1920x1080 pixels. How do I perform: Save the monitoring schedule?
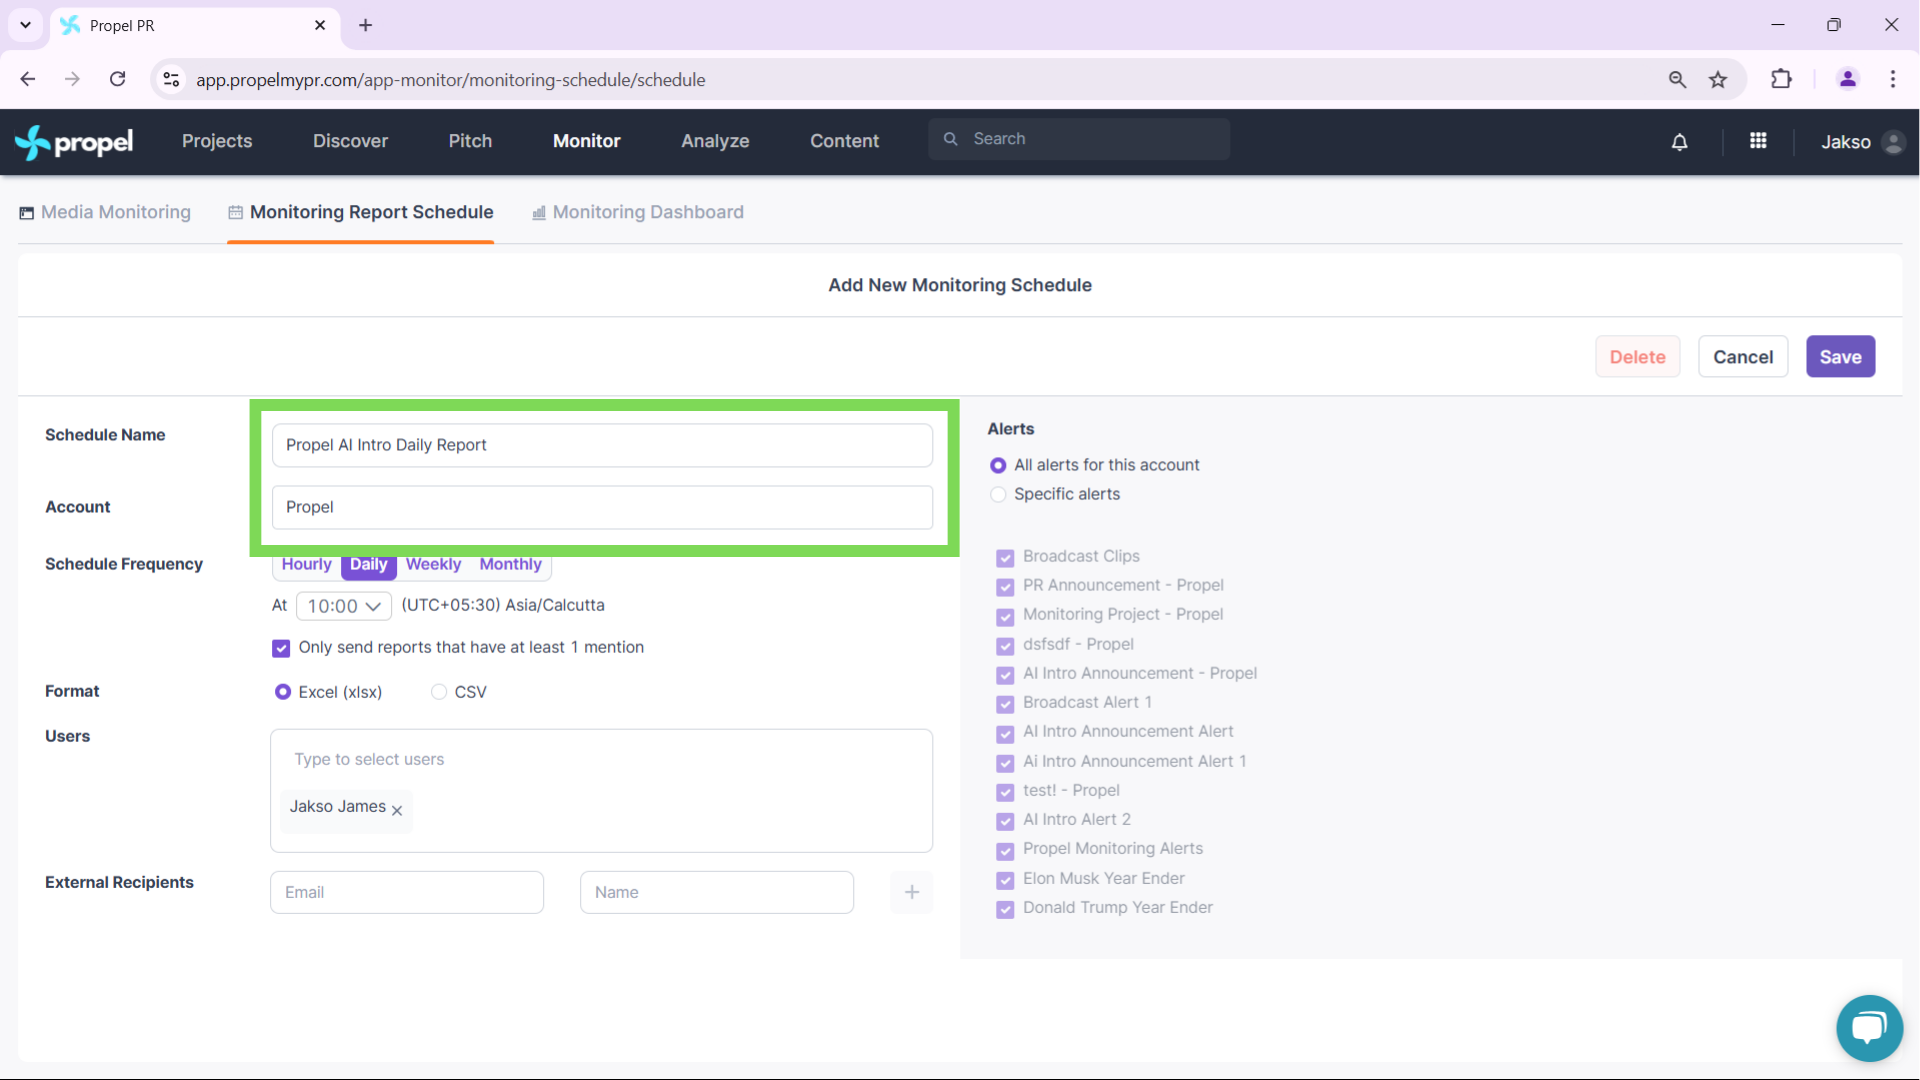click(x=1840, y=357)
